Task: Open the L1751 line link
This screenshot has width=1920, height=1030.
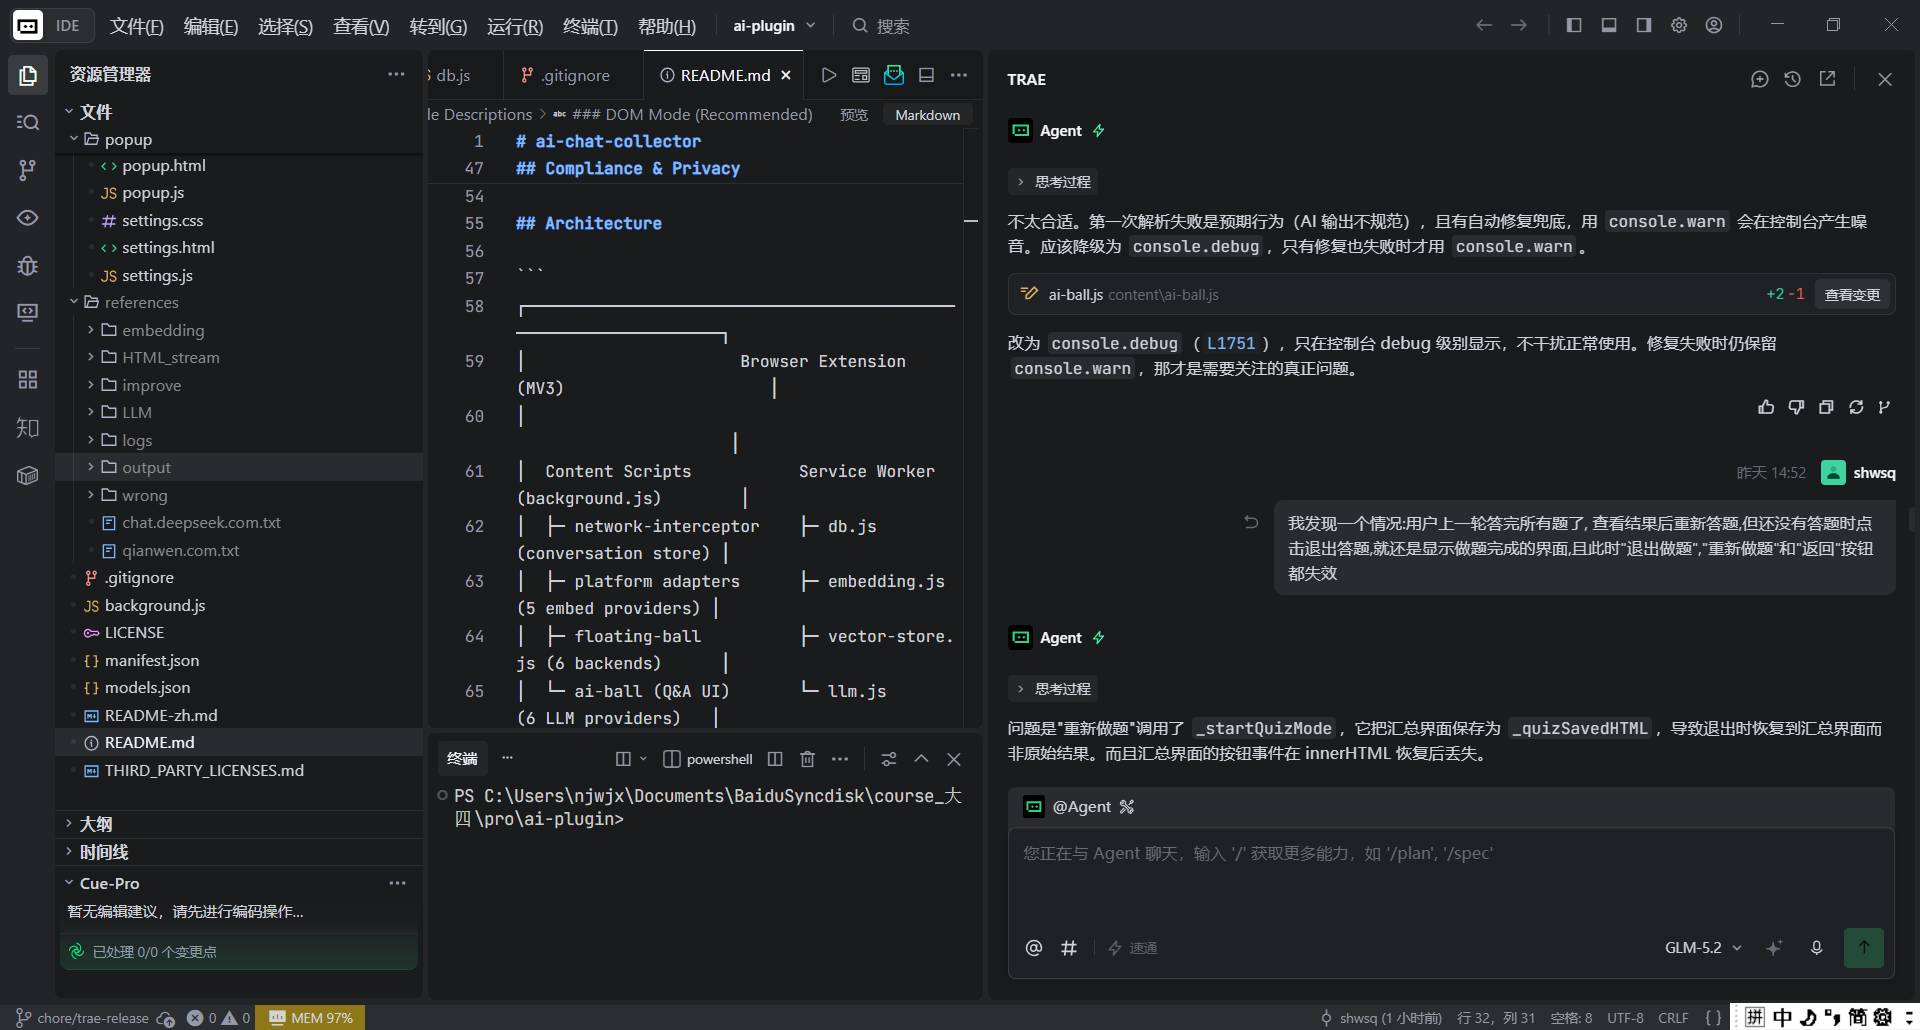Action: [x=1230, y=343]
